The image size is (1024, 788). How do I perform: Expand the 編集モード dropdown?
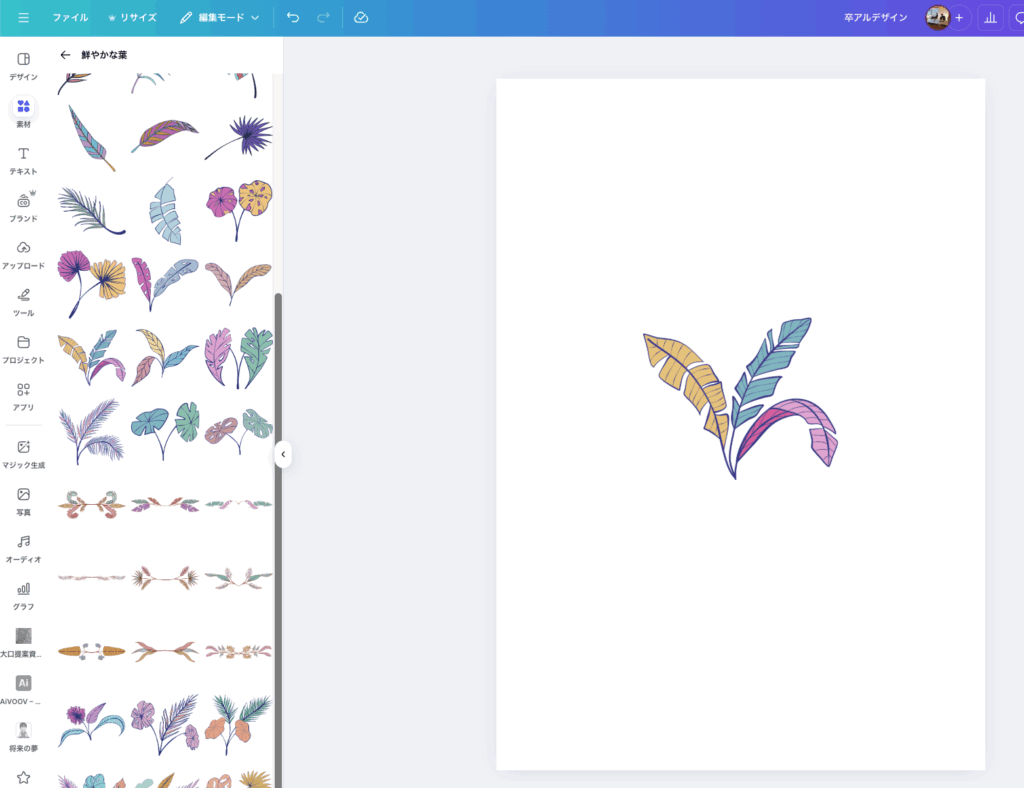(220, 18)
